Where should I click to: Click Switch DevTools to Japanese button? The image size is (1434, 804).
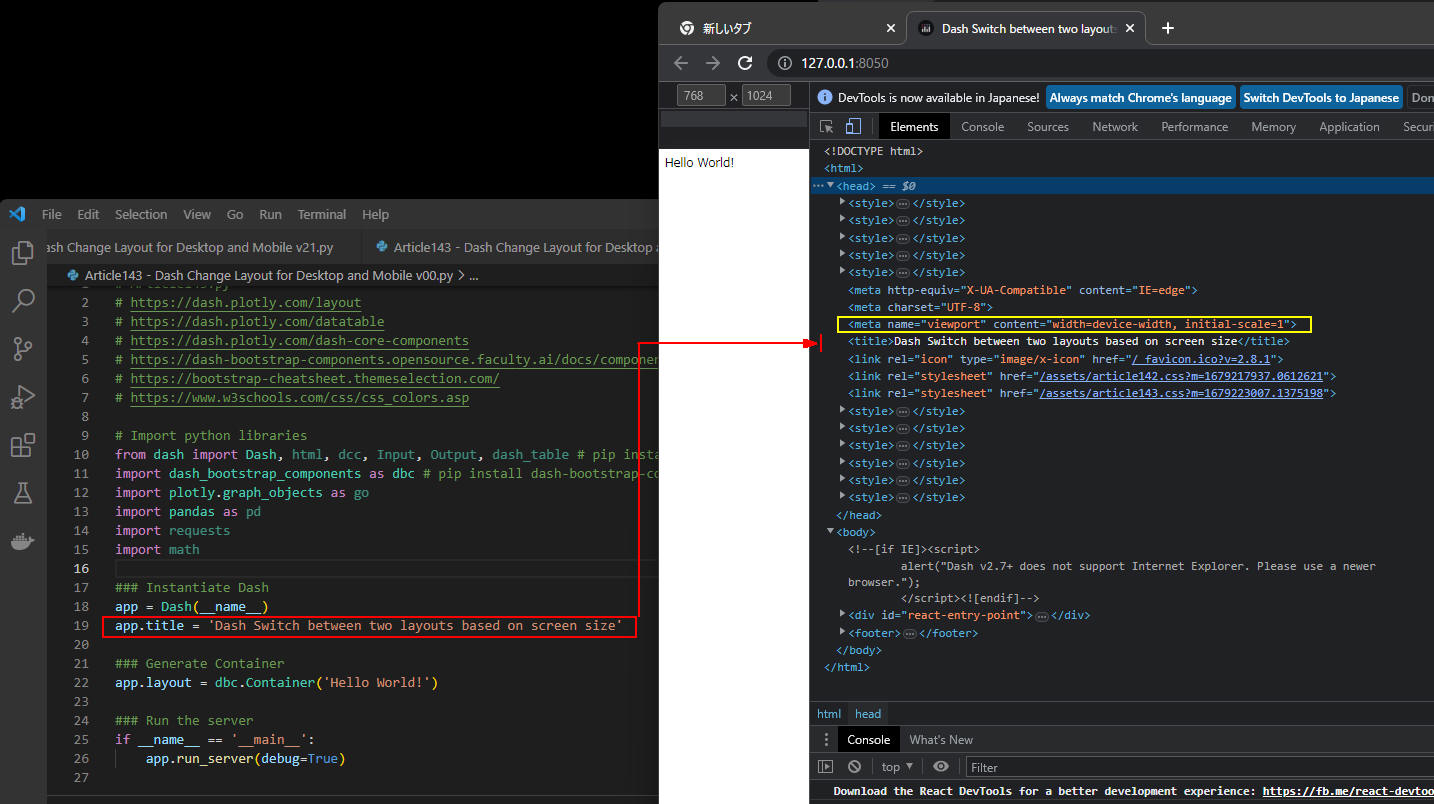point(1320,98)
